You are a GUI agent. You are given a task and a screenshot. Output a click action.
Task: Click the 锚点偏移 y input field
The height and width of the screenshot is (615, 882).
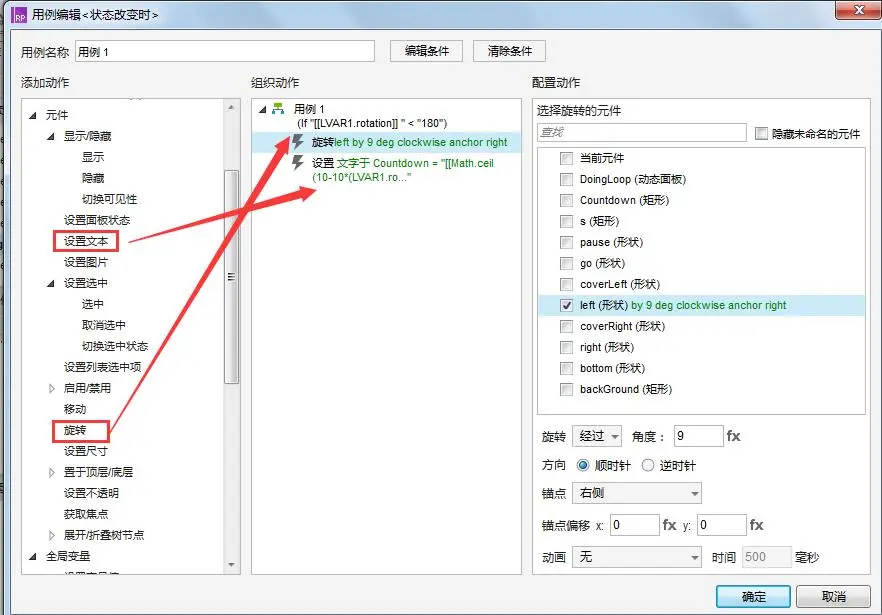[x=722, y=525]
